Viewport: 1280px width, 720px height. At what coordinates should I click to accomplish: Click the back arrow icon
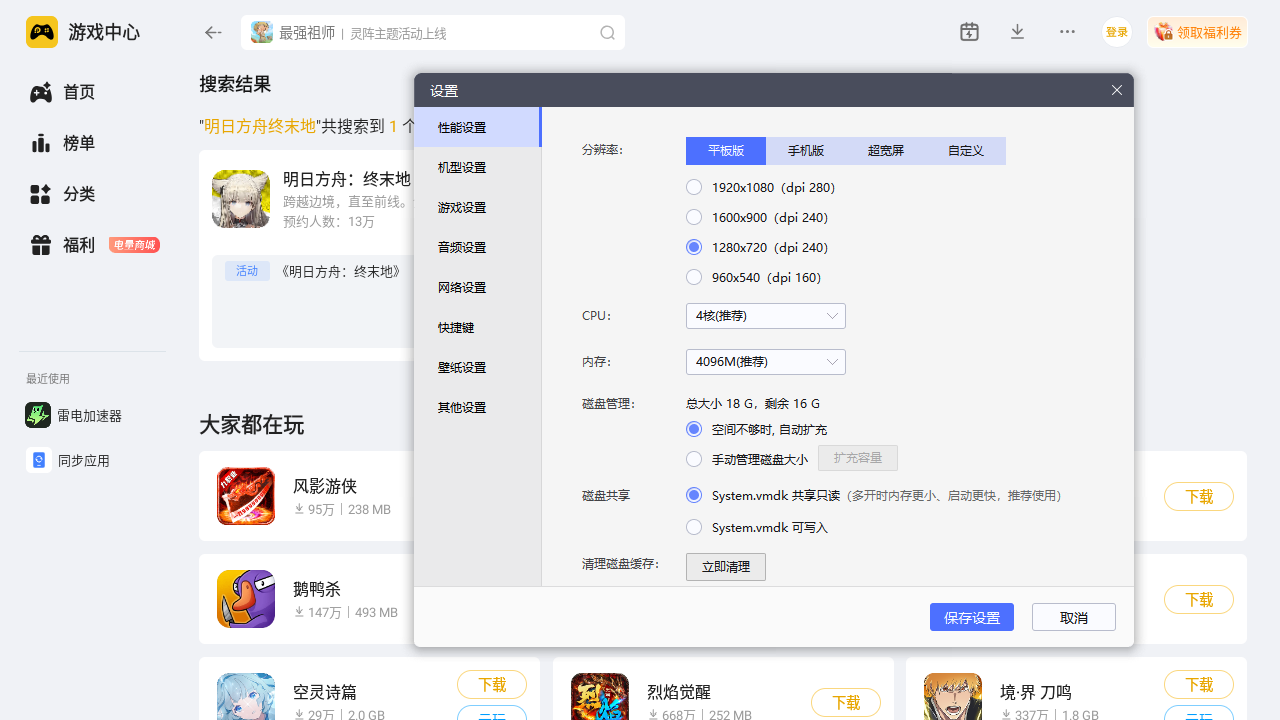click(213, 33)
